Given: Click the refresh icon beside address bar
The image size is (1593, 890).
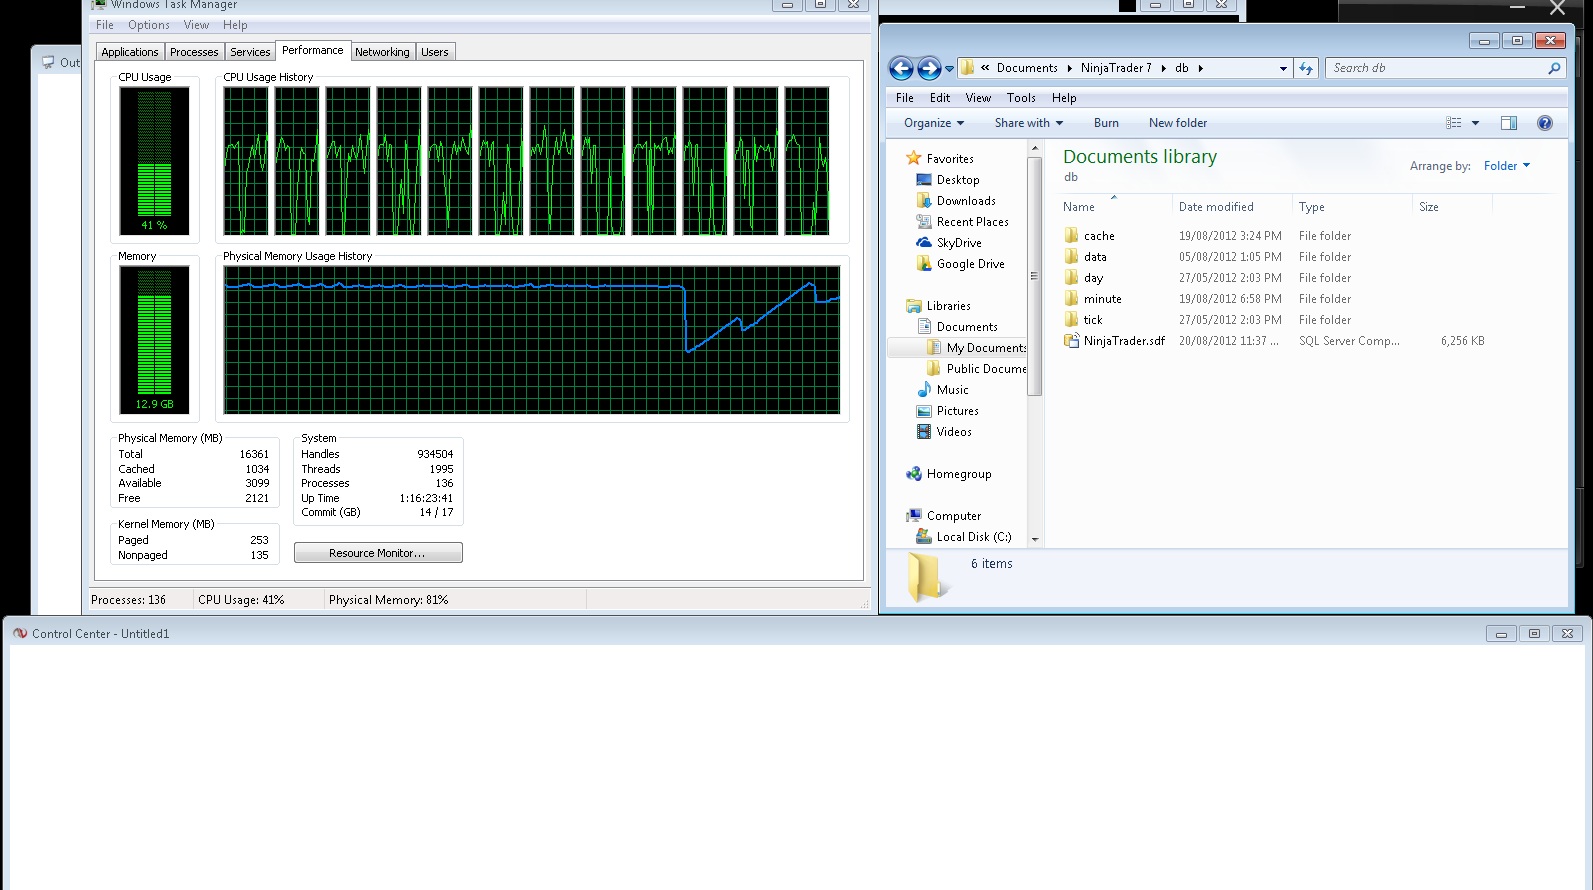Looking at the screenshot, I should tap(1306, 68).
